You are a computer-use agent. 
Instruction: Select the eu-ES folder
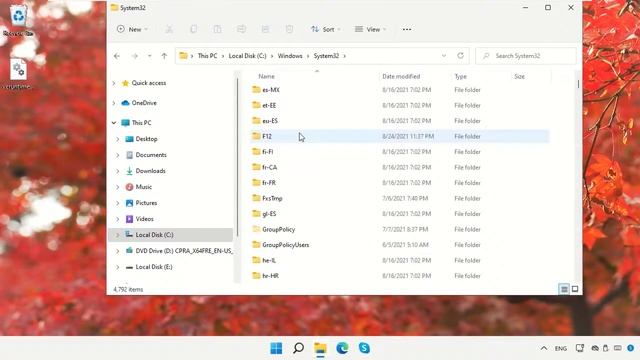click(x=270, y=121)
